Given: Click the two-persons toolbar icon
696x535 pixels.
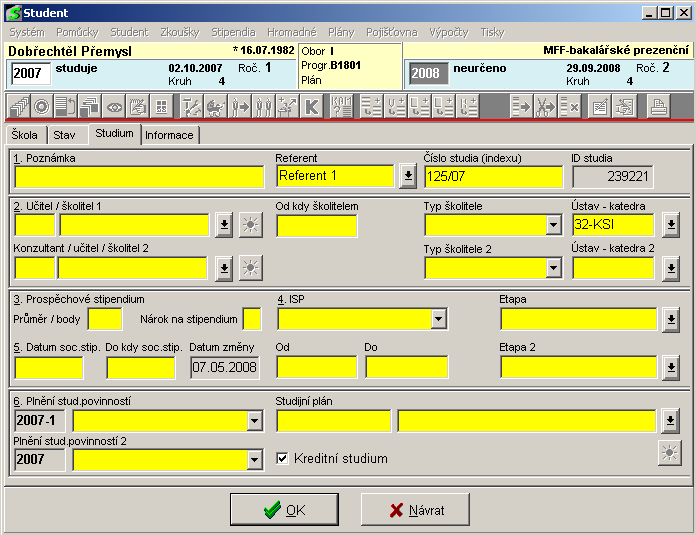Looking at the screenshot, I should (264, 107).
